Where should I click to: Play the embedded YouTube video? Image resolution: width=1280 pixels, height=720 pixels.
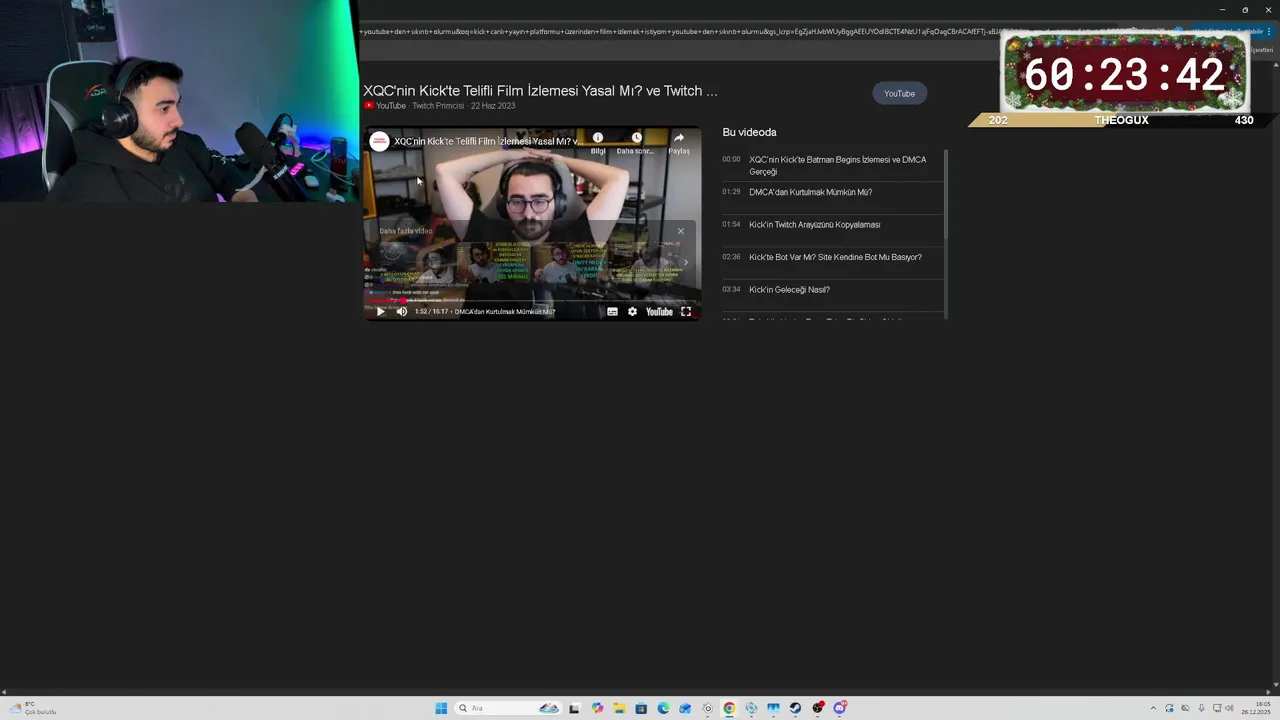[x=380, y=312]
